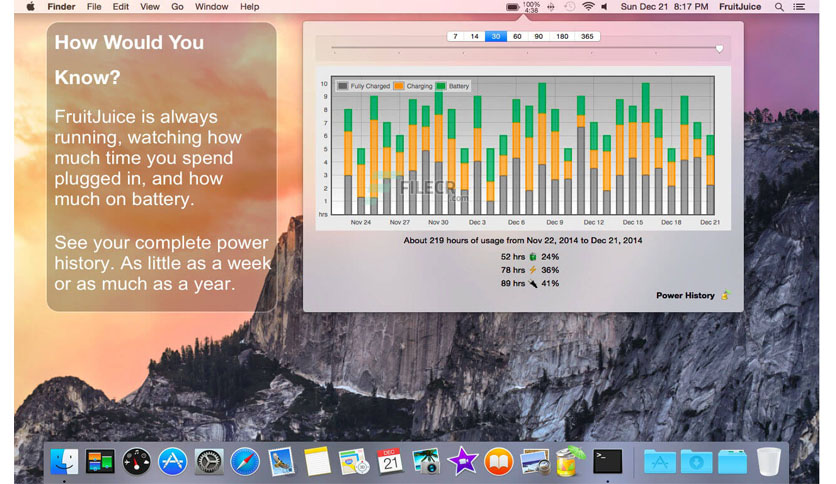Launch Maps from the Dock
Screen dimensions: 836x484
pos(353,461)
